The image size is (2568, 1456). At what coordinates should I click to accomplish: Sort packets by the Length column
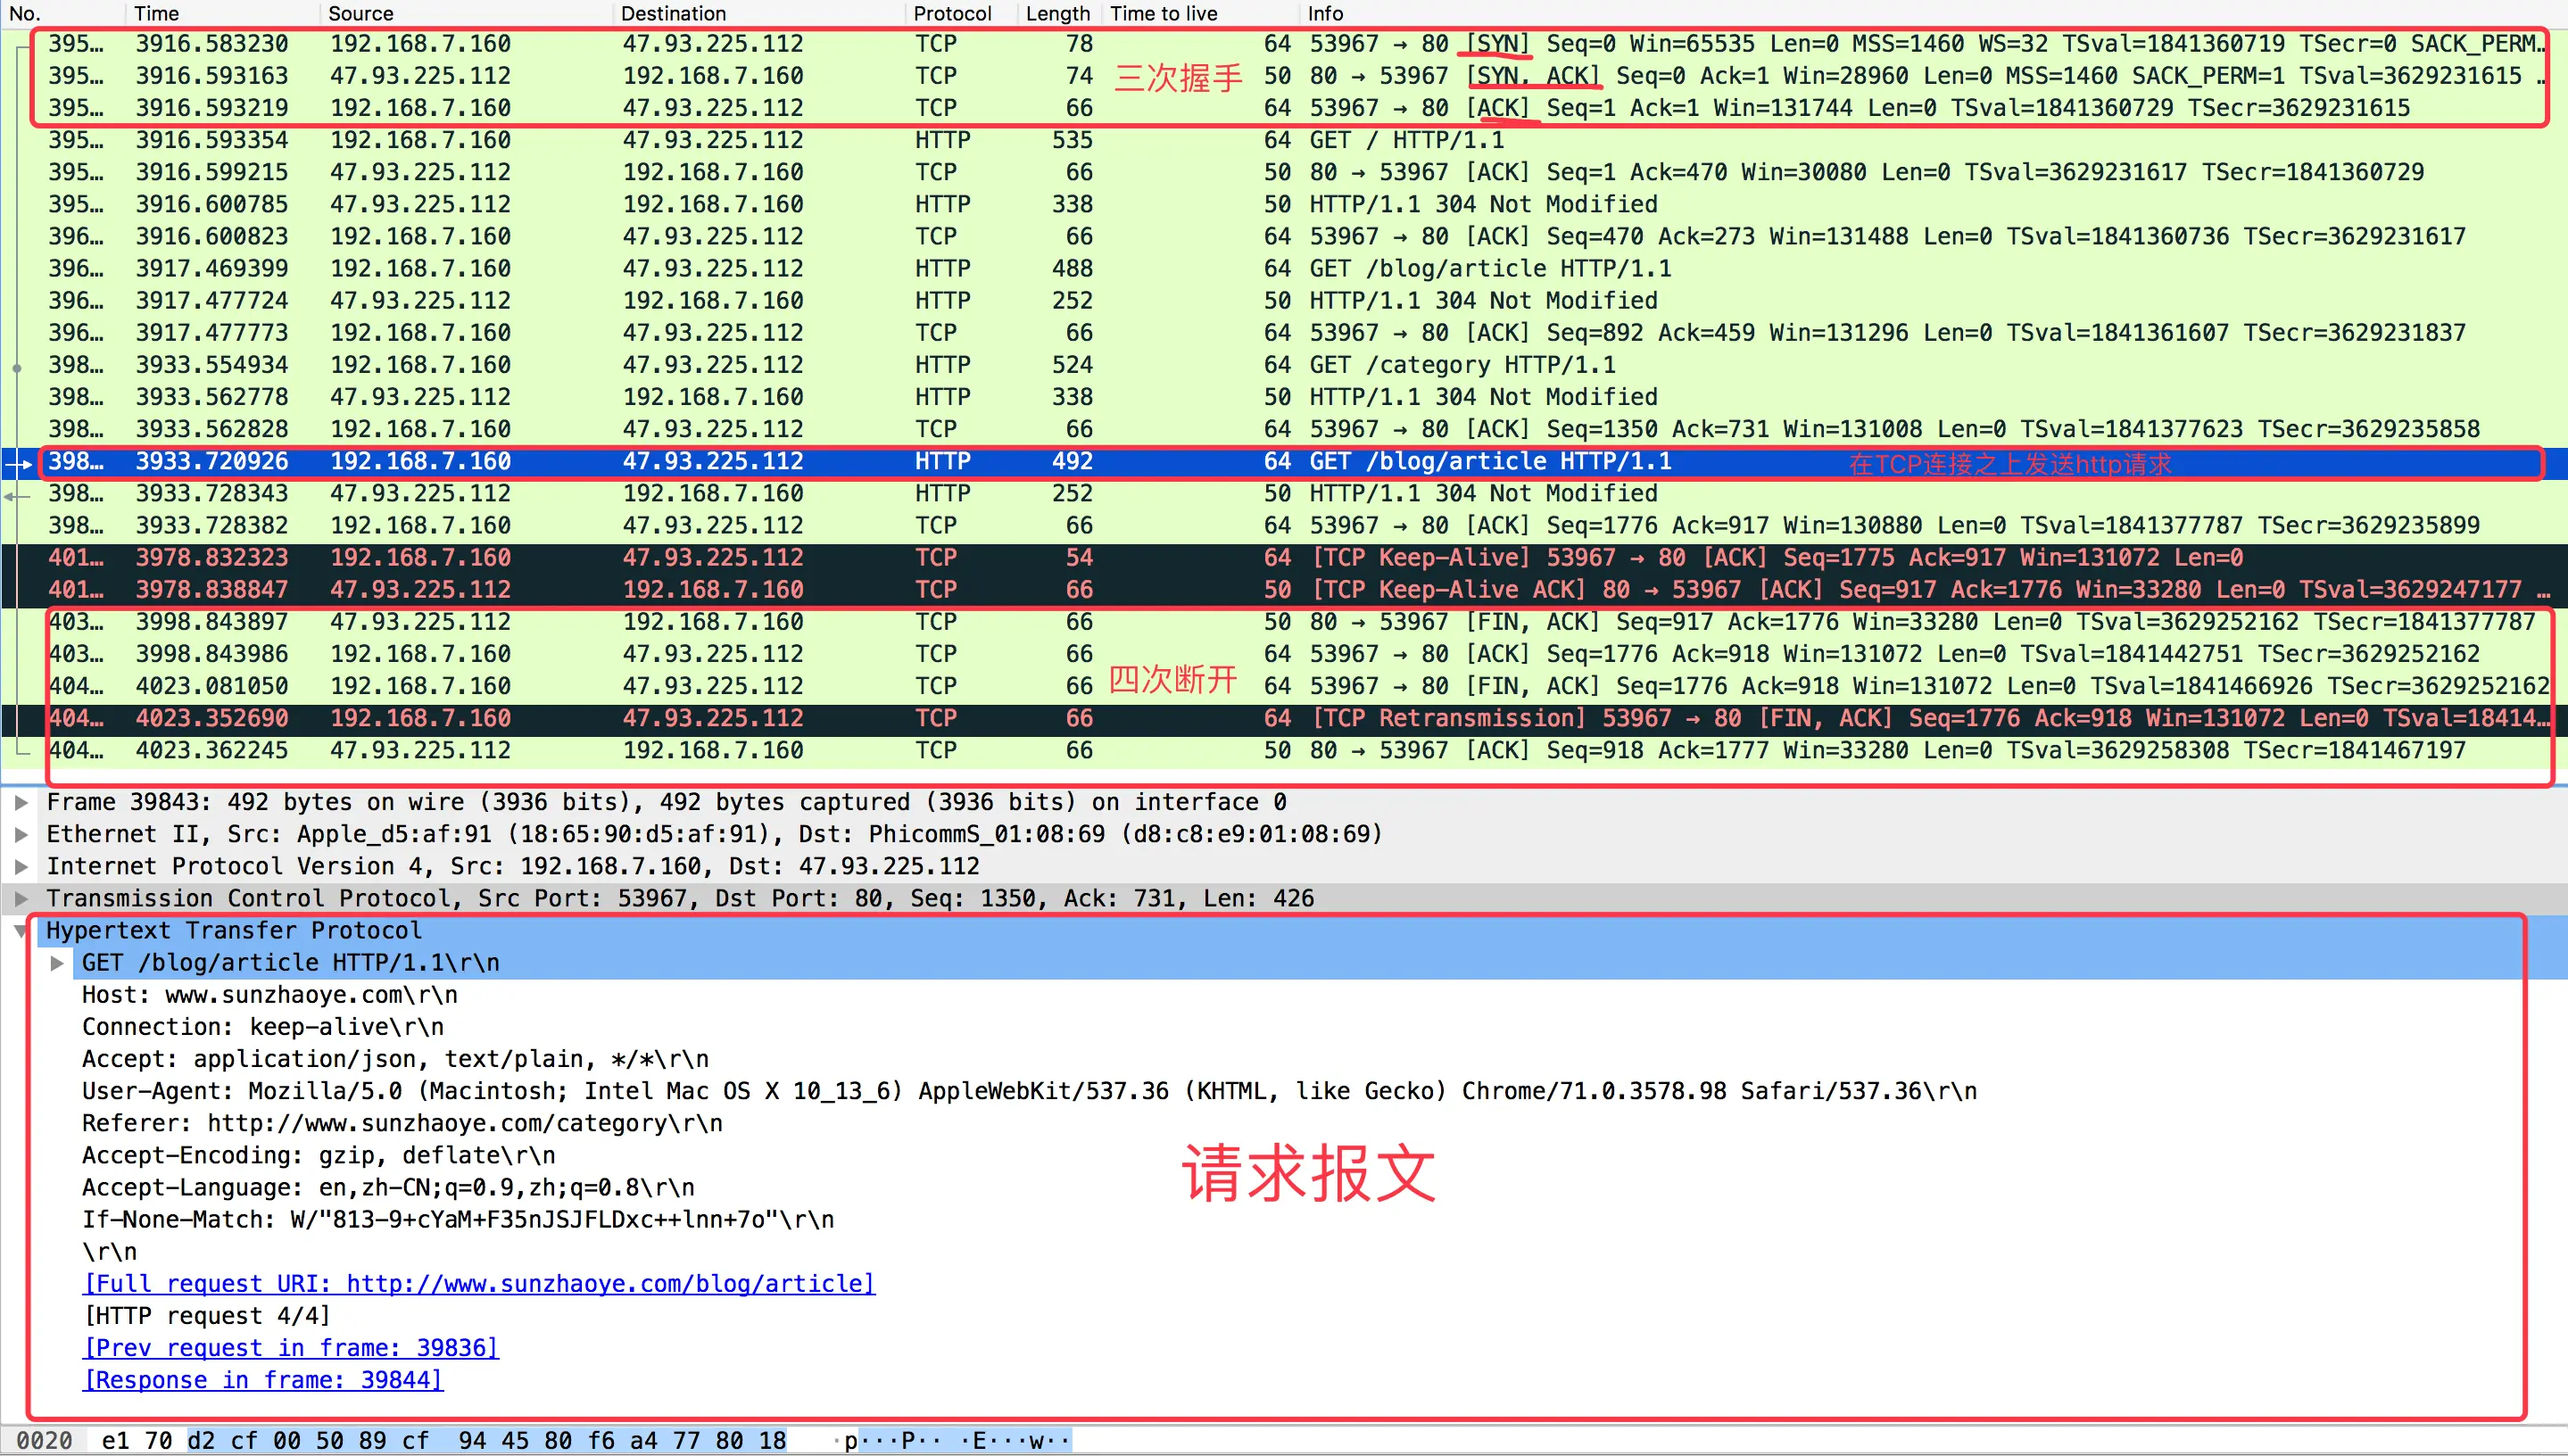[1056, 13]
